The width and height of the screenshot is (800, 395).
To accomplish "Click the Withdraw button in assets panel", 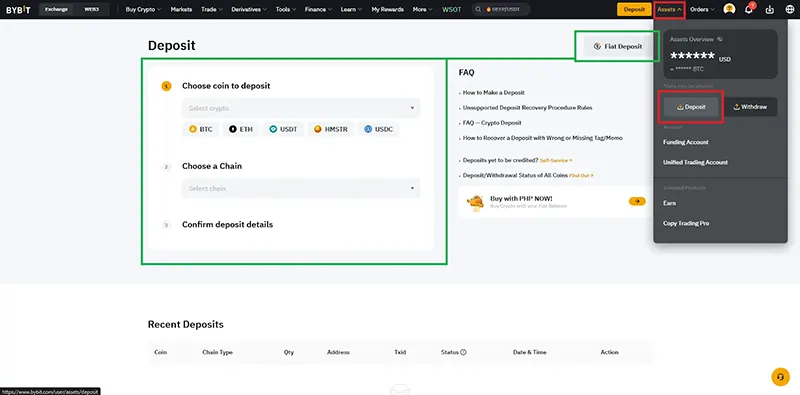I will (x=751, y=107).
